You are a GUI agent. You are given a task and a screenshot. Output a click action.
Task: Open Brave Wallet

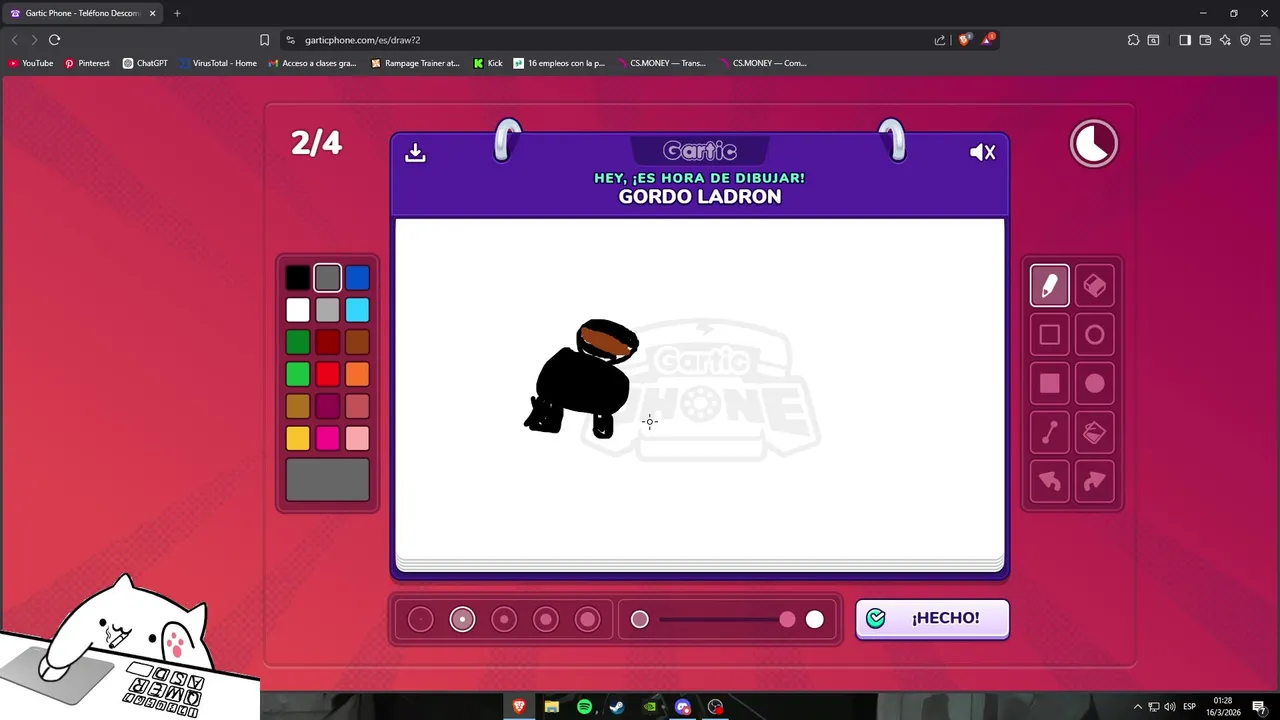1205,40
